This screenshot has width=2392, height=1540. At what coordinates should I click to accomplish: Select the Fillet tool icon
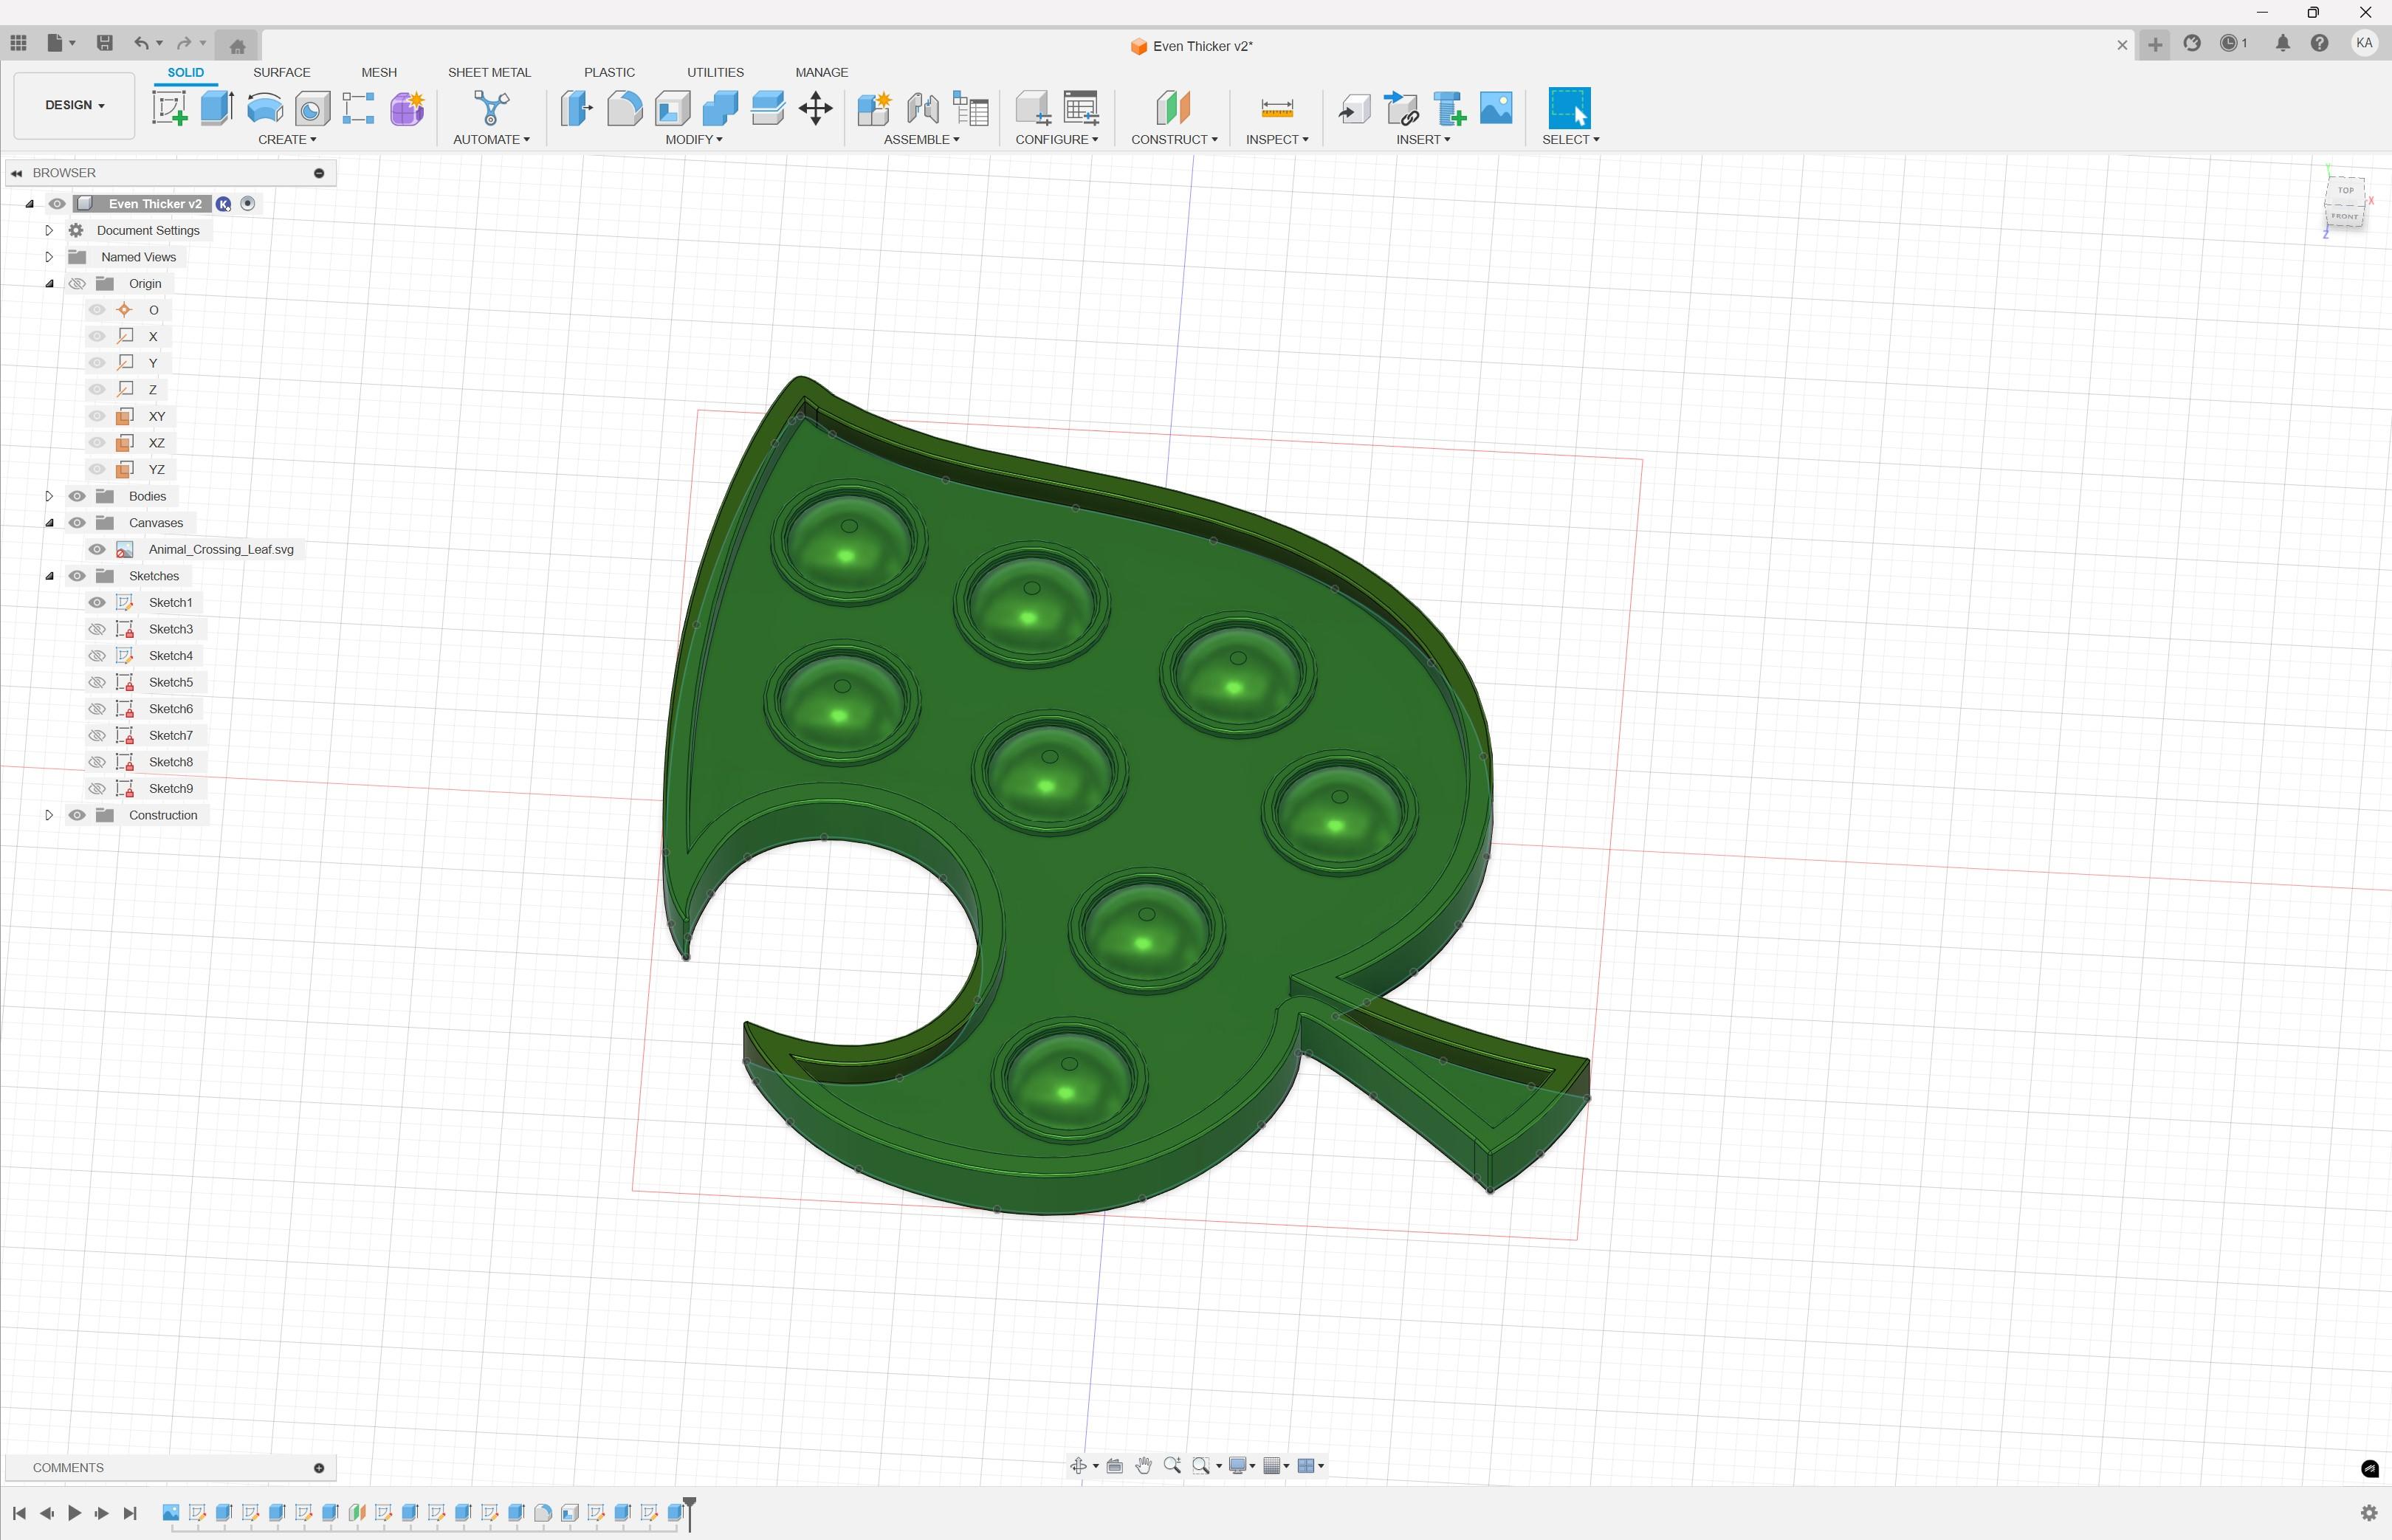[x=625, y=108]
